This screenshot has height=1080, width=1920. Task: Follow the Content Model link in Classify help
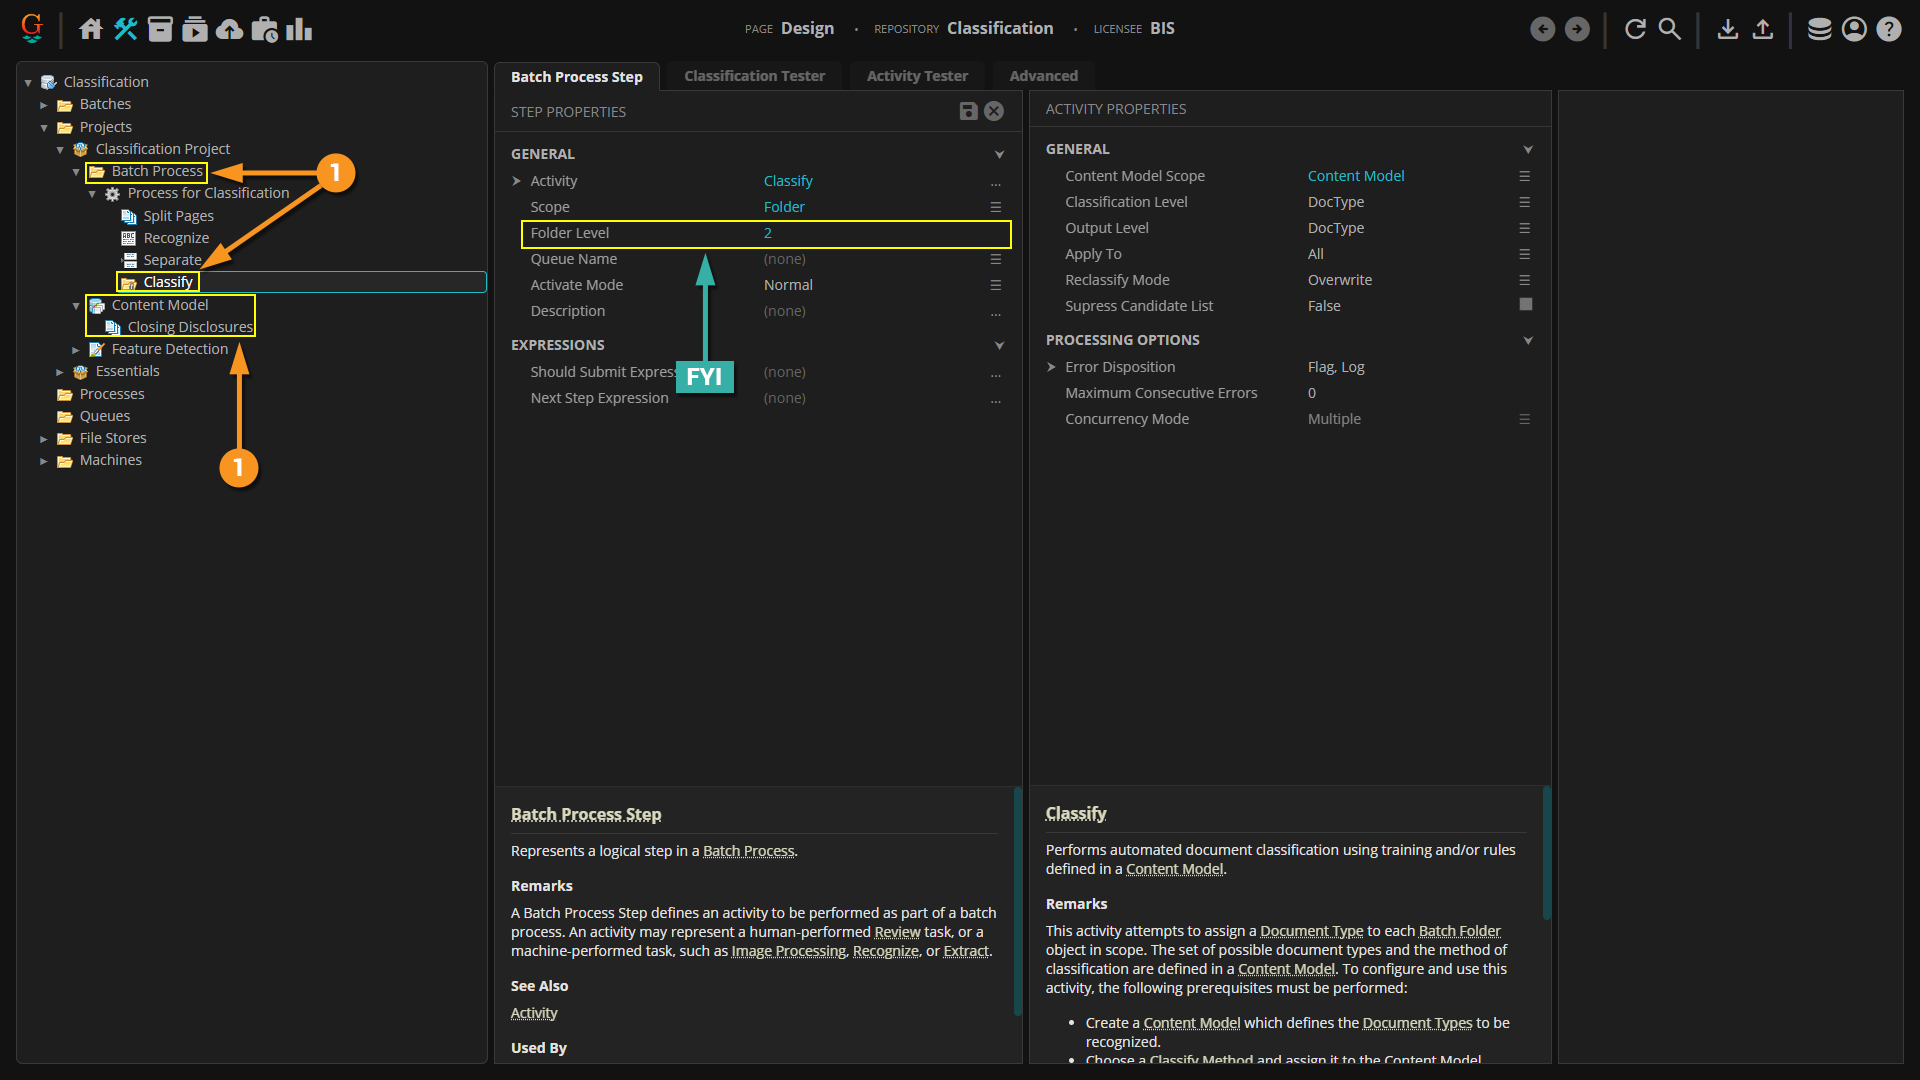(1174, 869)
